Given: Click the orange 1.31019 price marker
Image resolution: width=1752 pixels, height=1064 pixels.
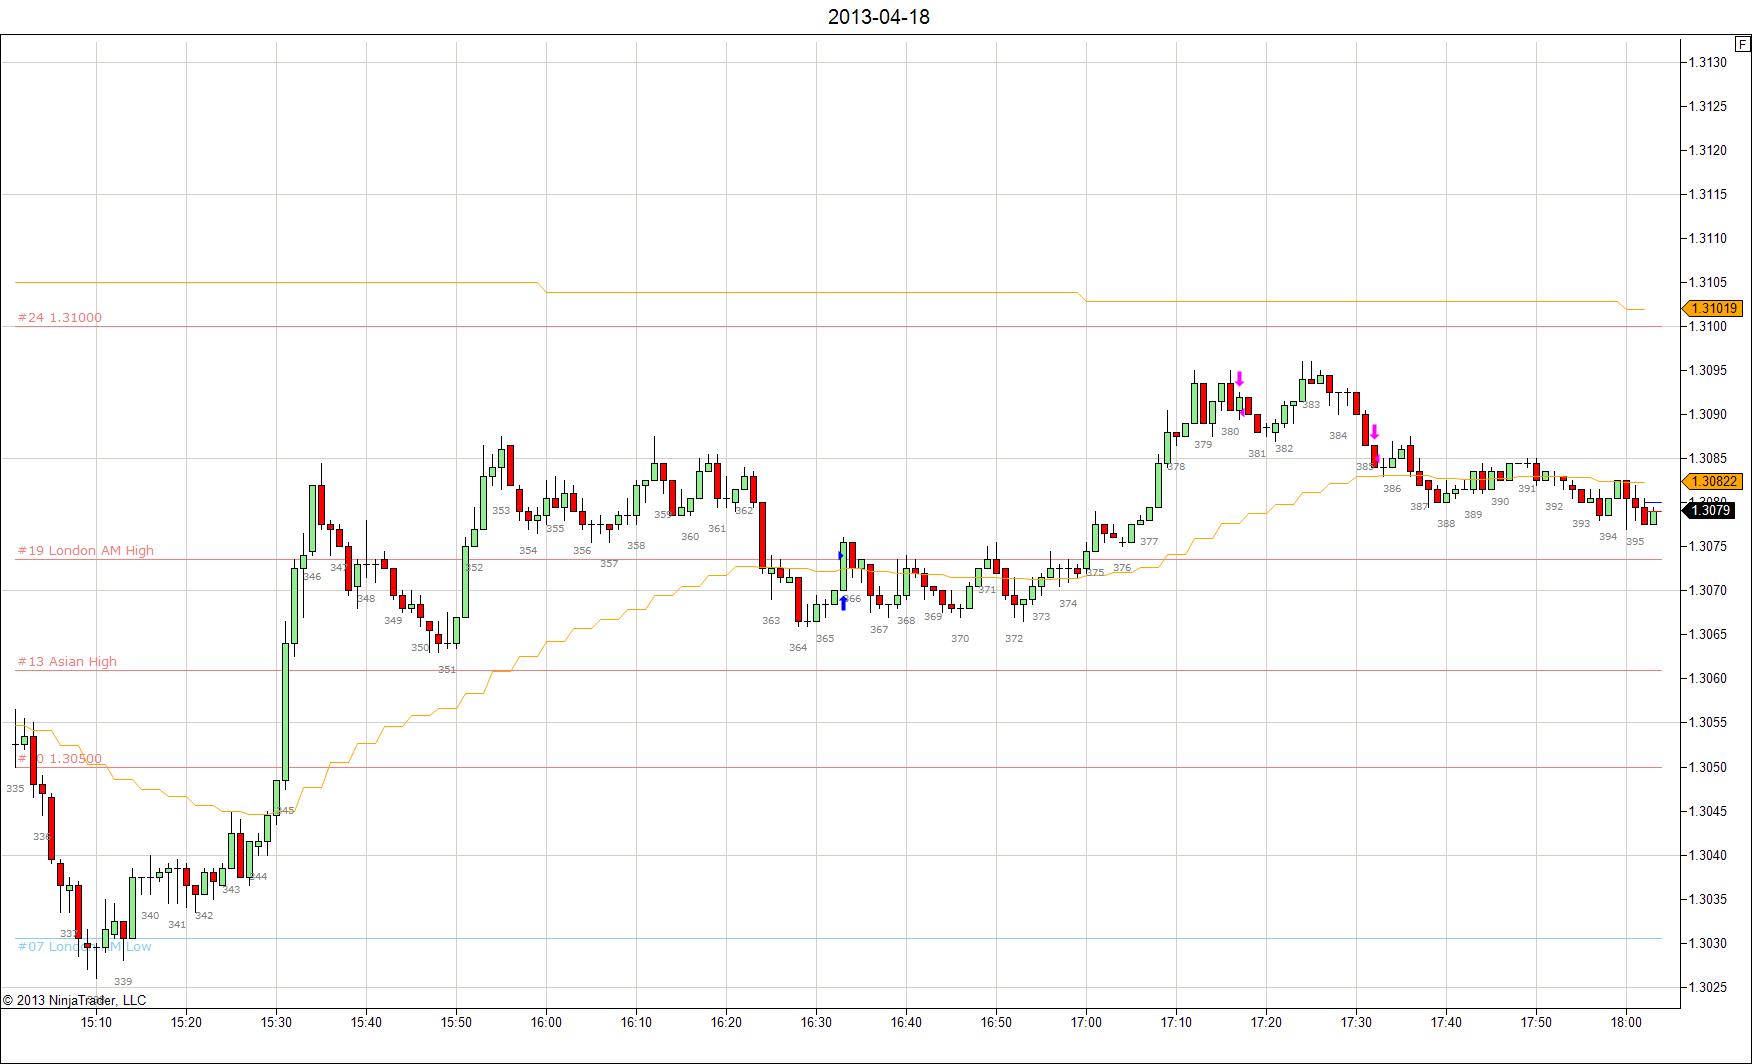Looking at the screenshot, I should 1713,309.
